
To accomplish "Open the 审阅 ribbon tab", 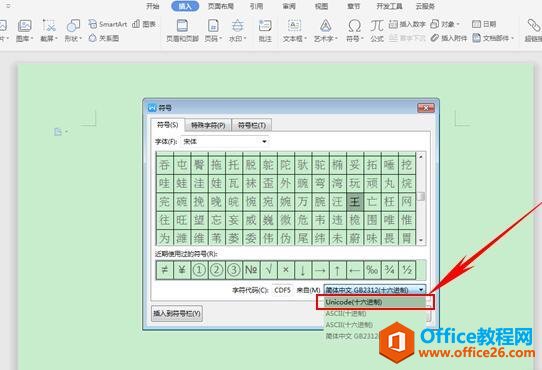I will click(x=289, y=6).
